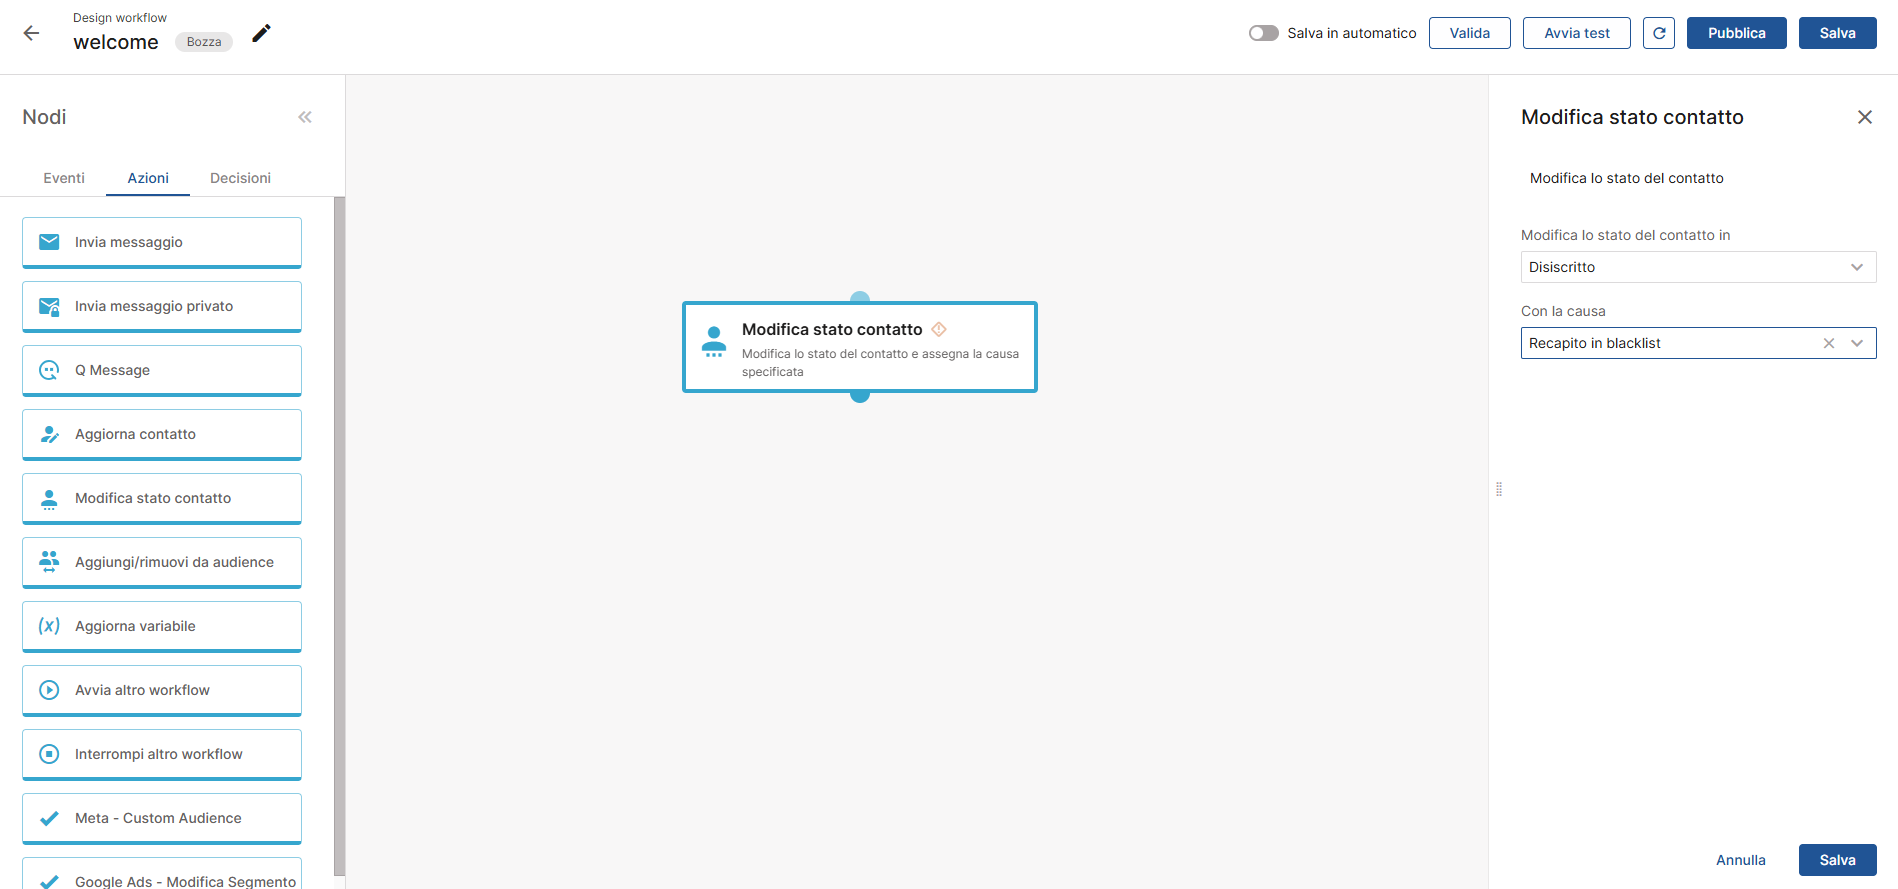Click the Pubblica button

(1736, 33)
